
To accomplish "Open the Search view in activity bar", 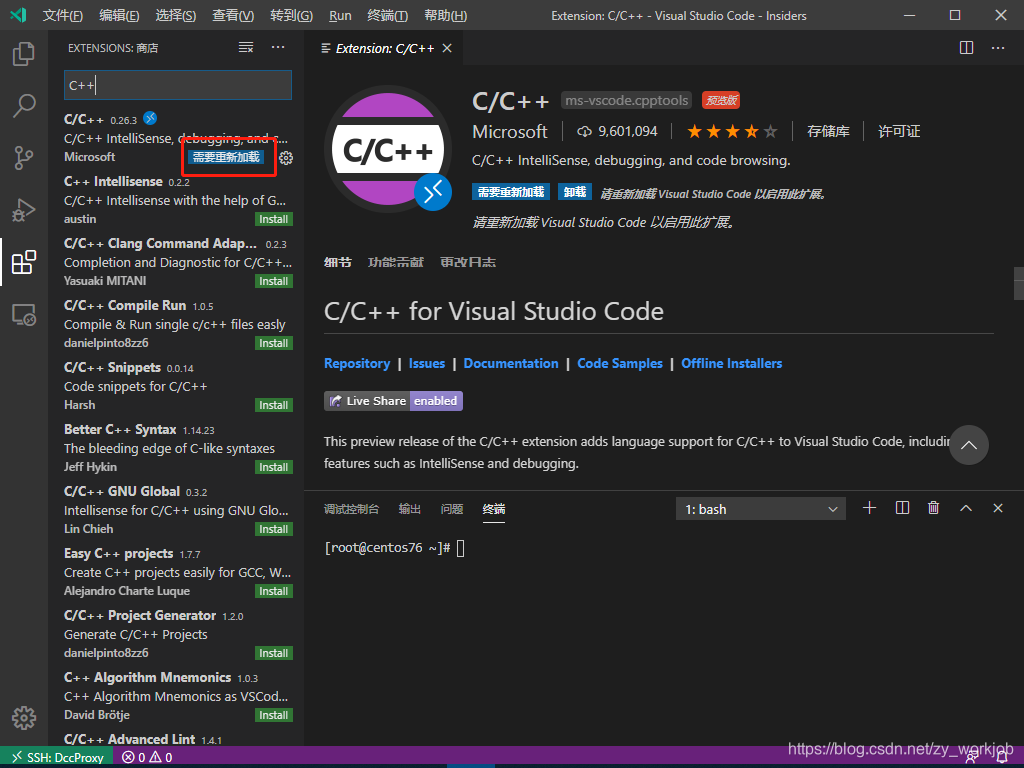I will 24,105.
